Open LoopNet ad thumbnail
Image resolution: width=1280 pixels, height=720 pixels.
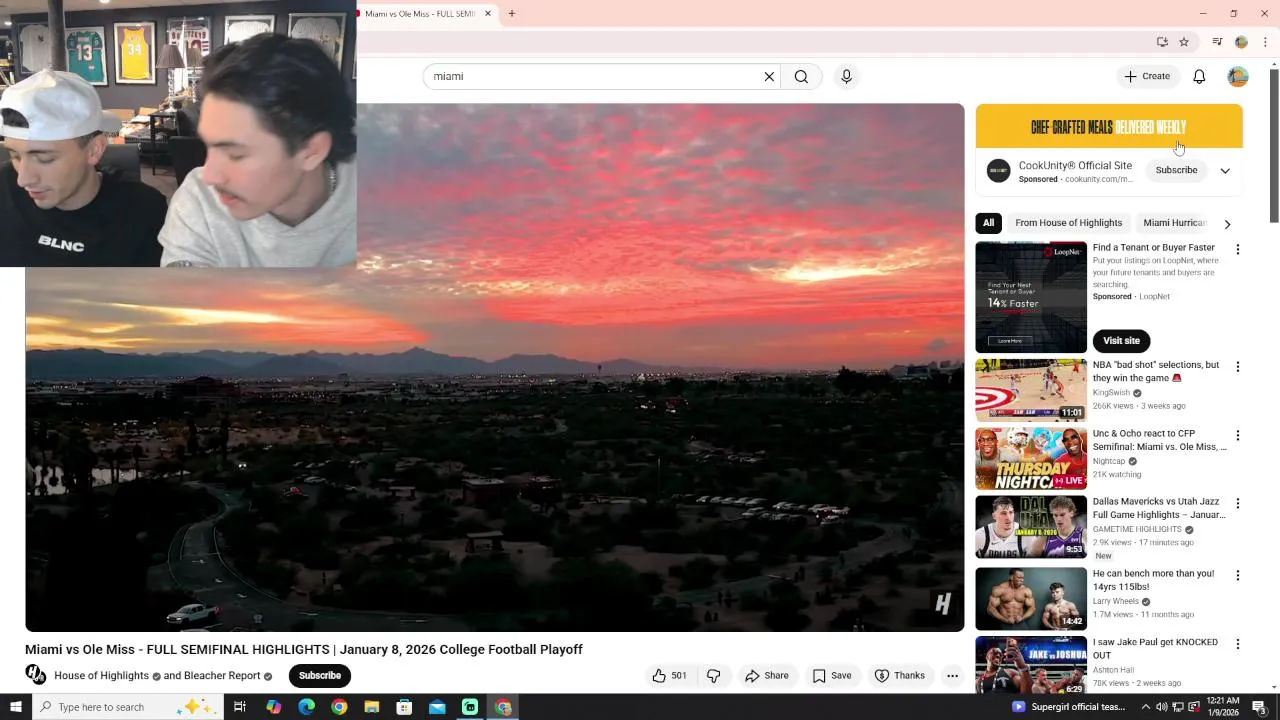[1031, 297]
